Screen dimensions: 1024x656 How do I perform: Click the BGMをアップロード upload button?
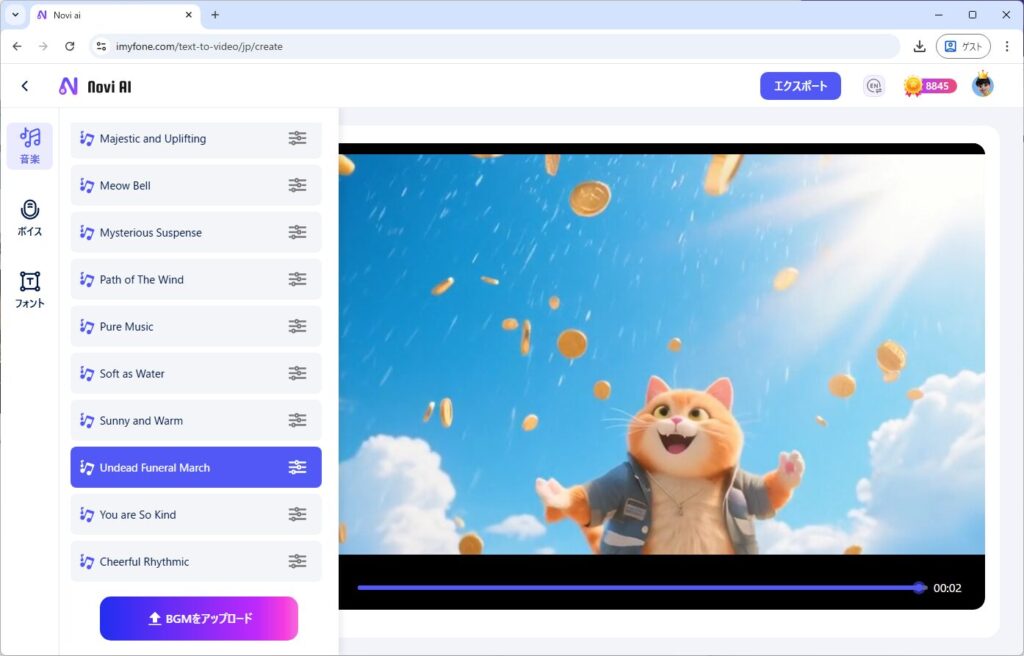(199, 618)
